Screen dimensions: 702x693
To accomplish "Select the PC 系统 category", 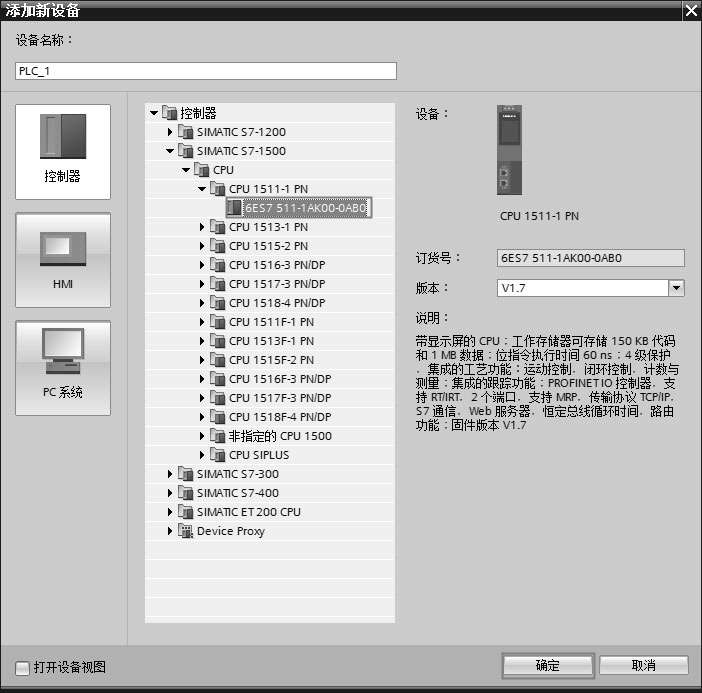I will 63,368.
